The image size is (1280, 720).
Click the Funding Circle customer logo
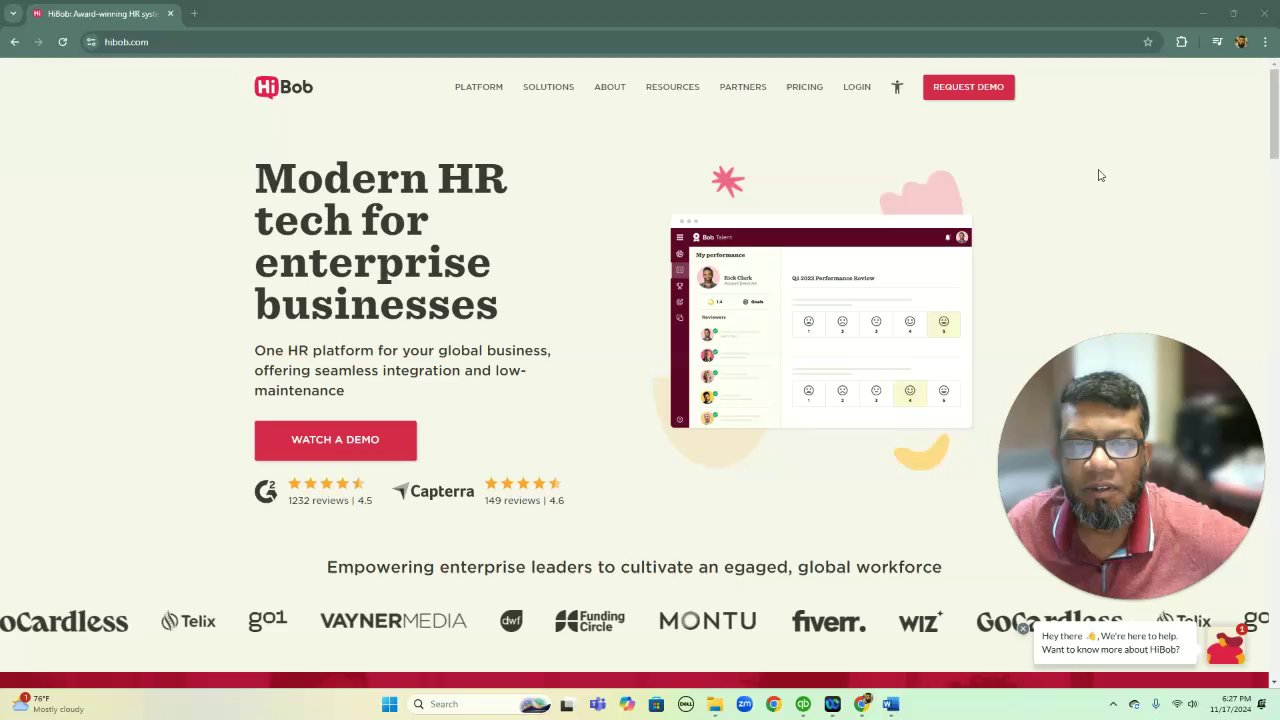coord(590,621)
